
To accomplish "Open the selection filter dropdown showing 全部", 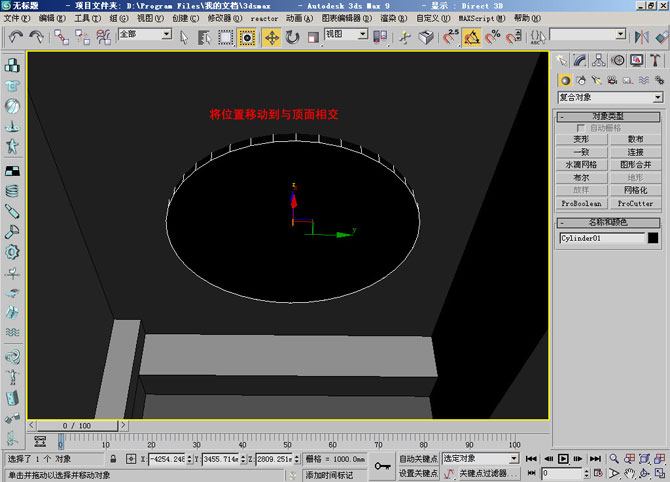I will 145,34.
